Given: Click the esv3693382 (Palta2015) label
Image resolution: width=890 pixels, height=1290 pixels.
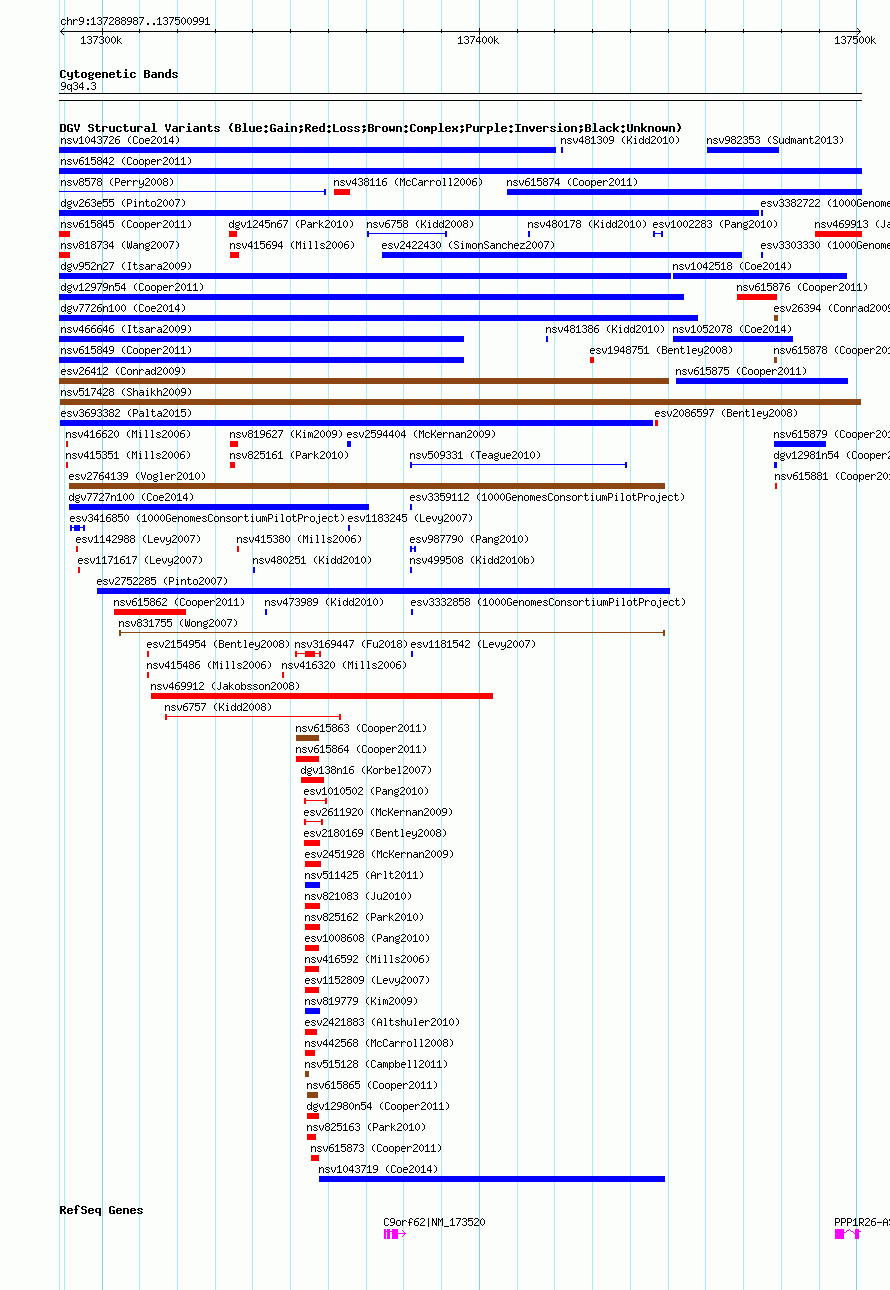Looking at the screenshot, I should (125, 413).
